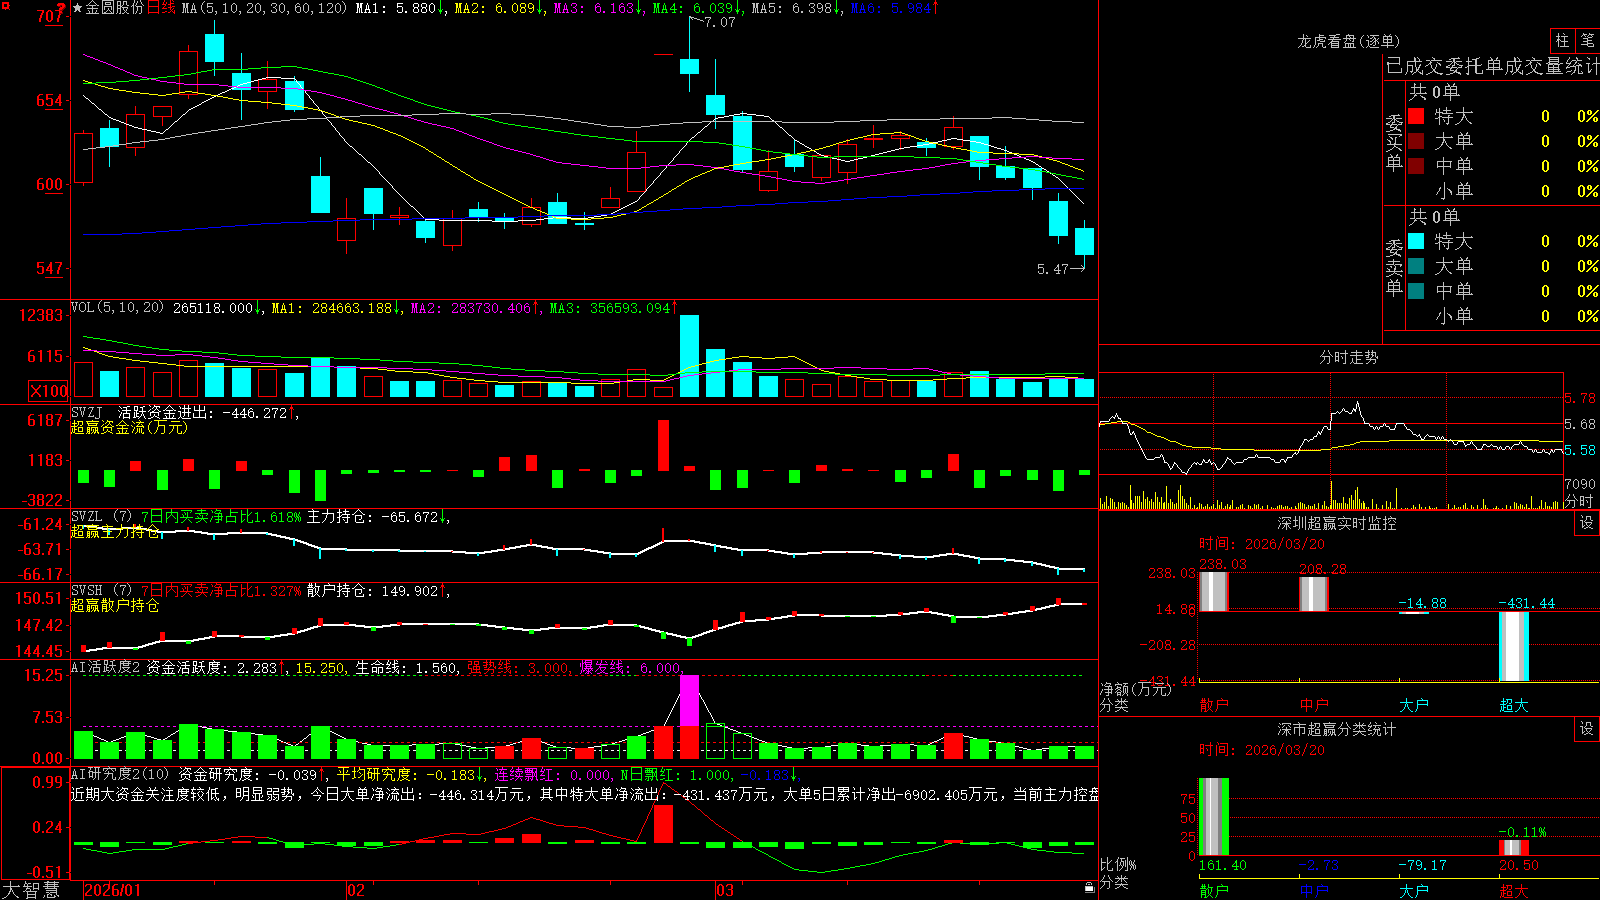The width and height of the screenshot is (1600, 900).
Task: Click the 02 month timeline marker
Action: click(356, 890)
